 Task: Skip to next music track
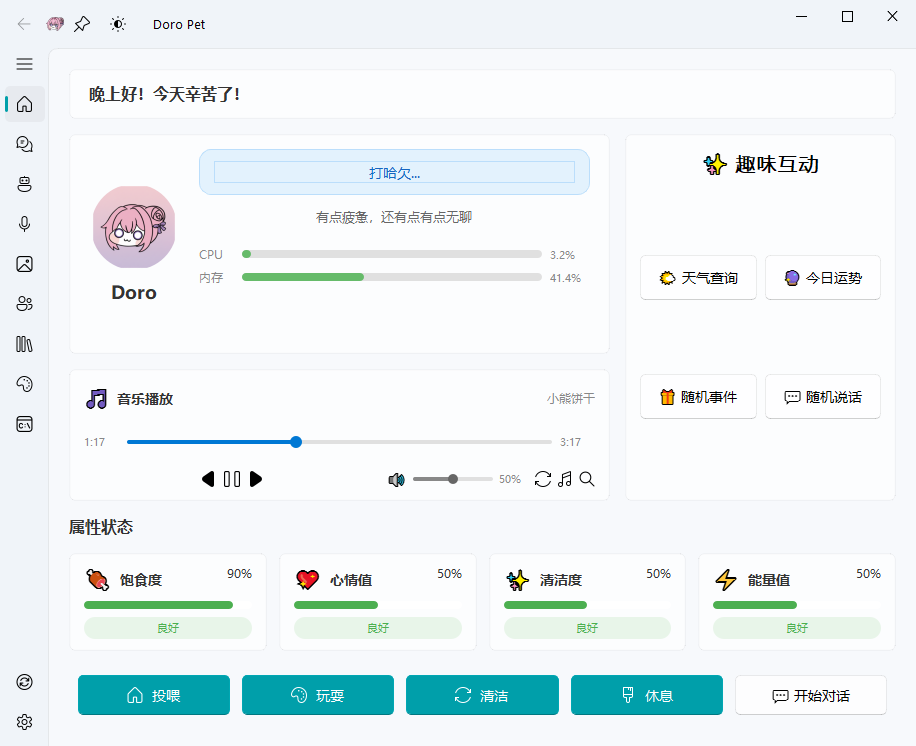pyautogui.click(x=256, y=479)
